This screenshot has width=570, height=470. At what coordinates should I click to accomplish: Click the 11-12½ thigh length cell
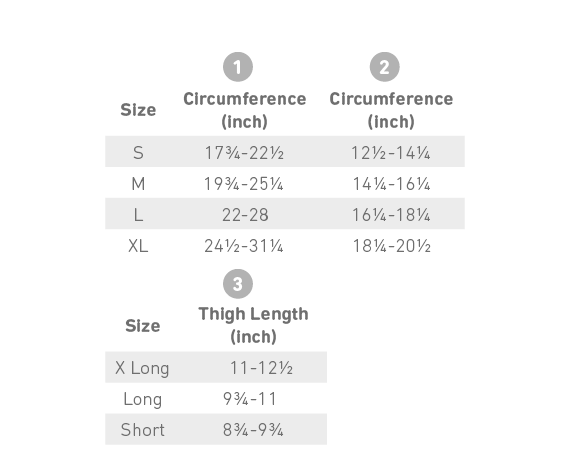tap(261, 368)
